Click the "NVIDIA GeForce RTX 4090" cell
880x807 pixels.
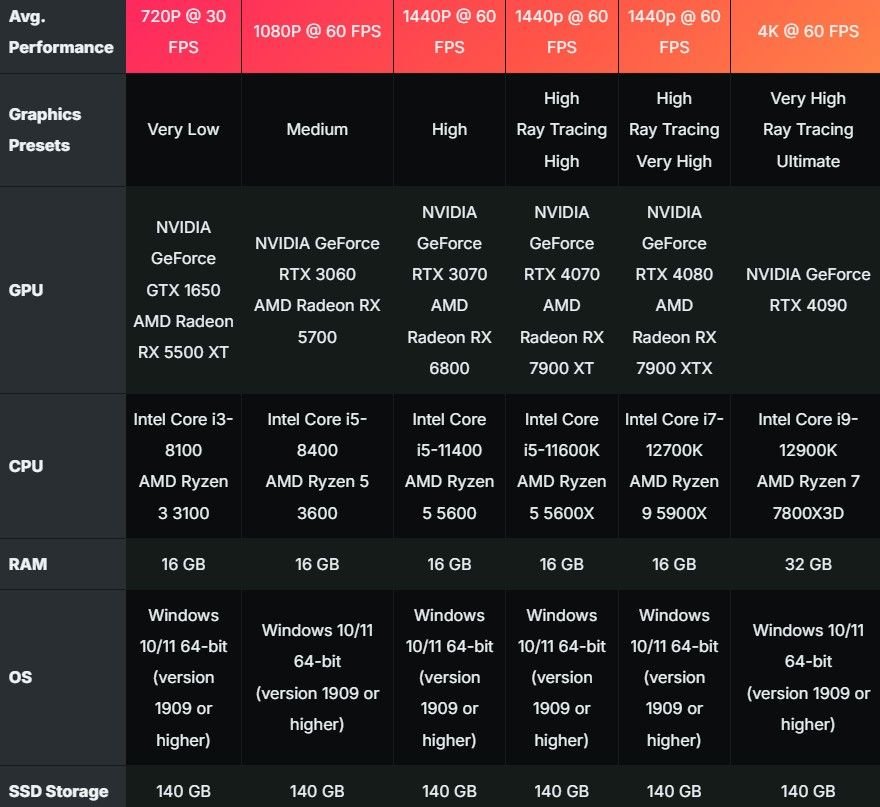point(805,290)
